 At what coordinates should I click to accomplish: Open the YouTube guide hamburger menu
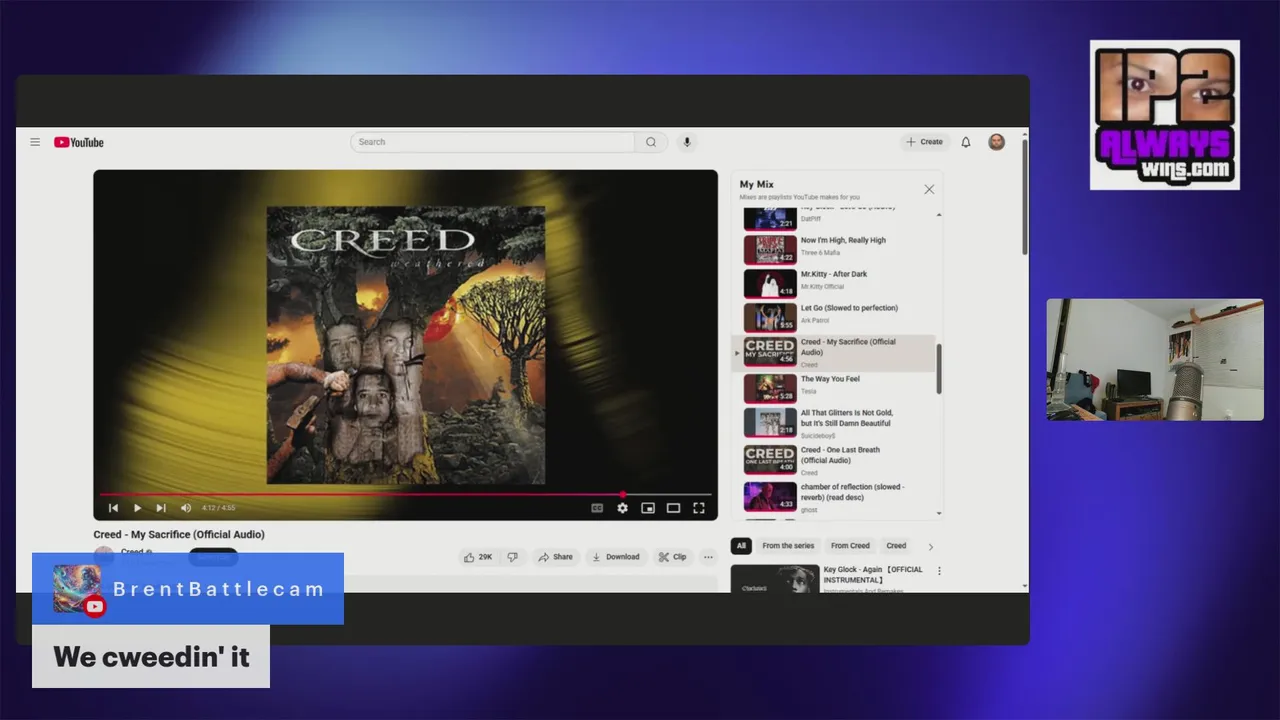(35, 142)
